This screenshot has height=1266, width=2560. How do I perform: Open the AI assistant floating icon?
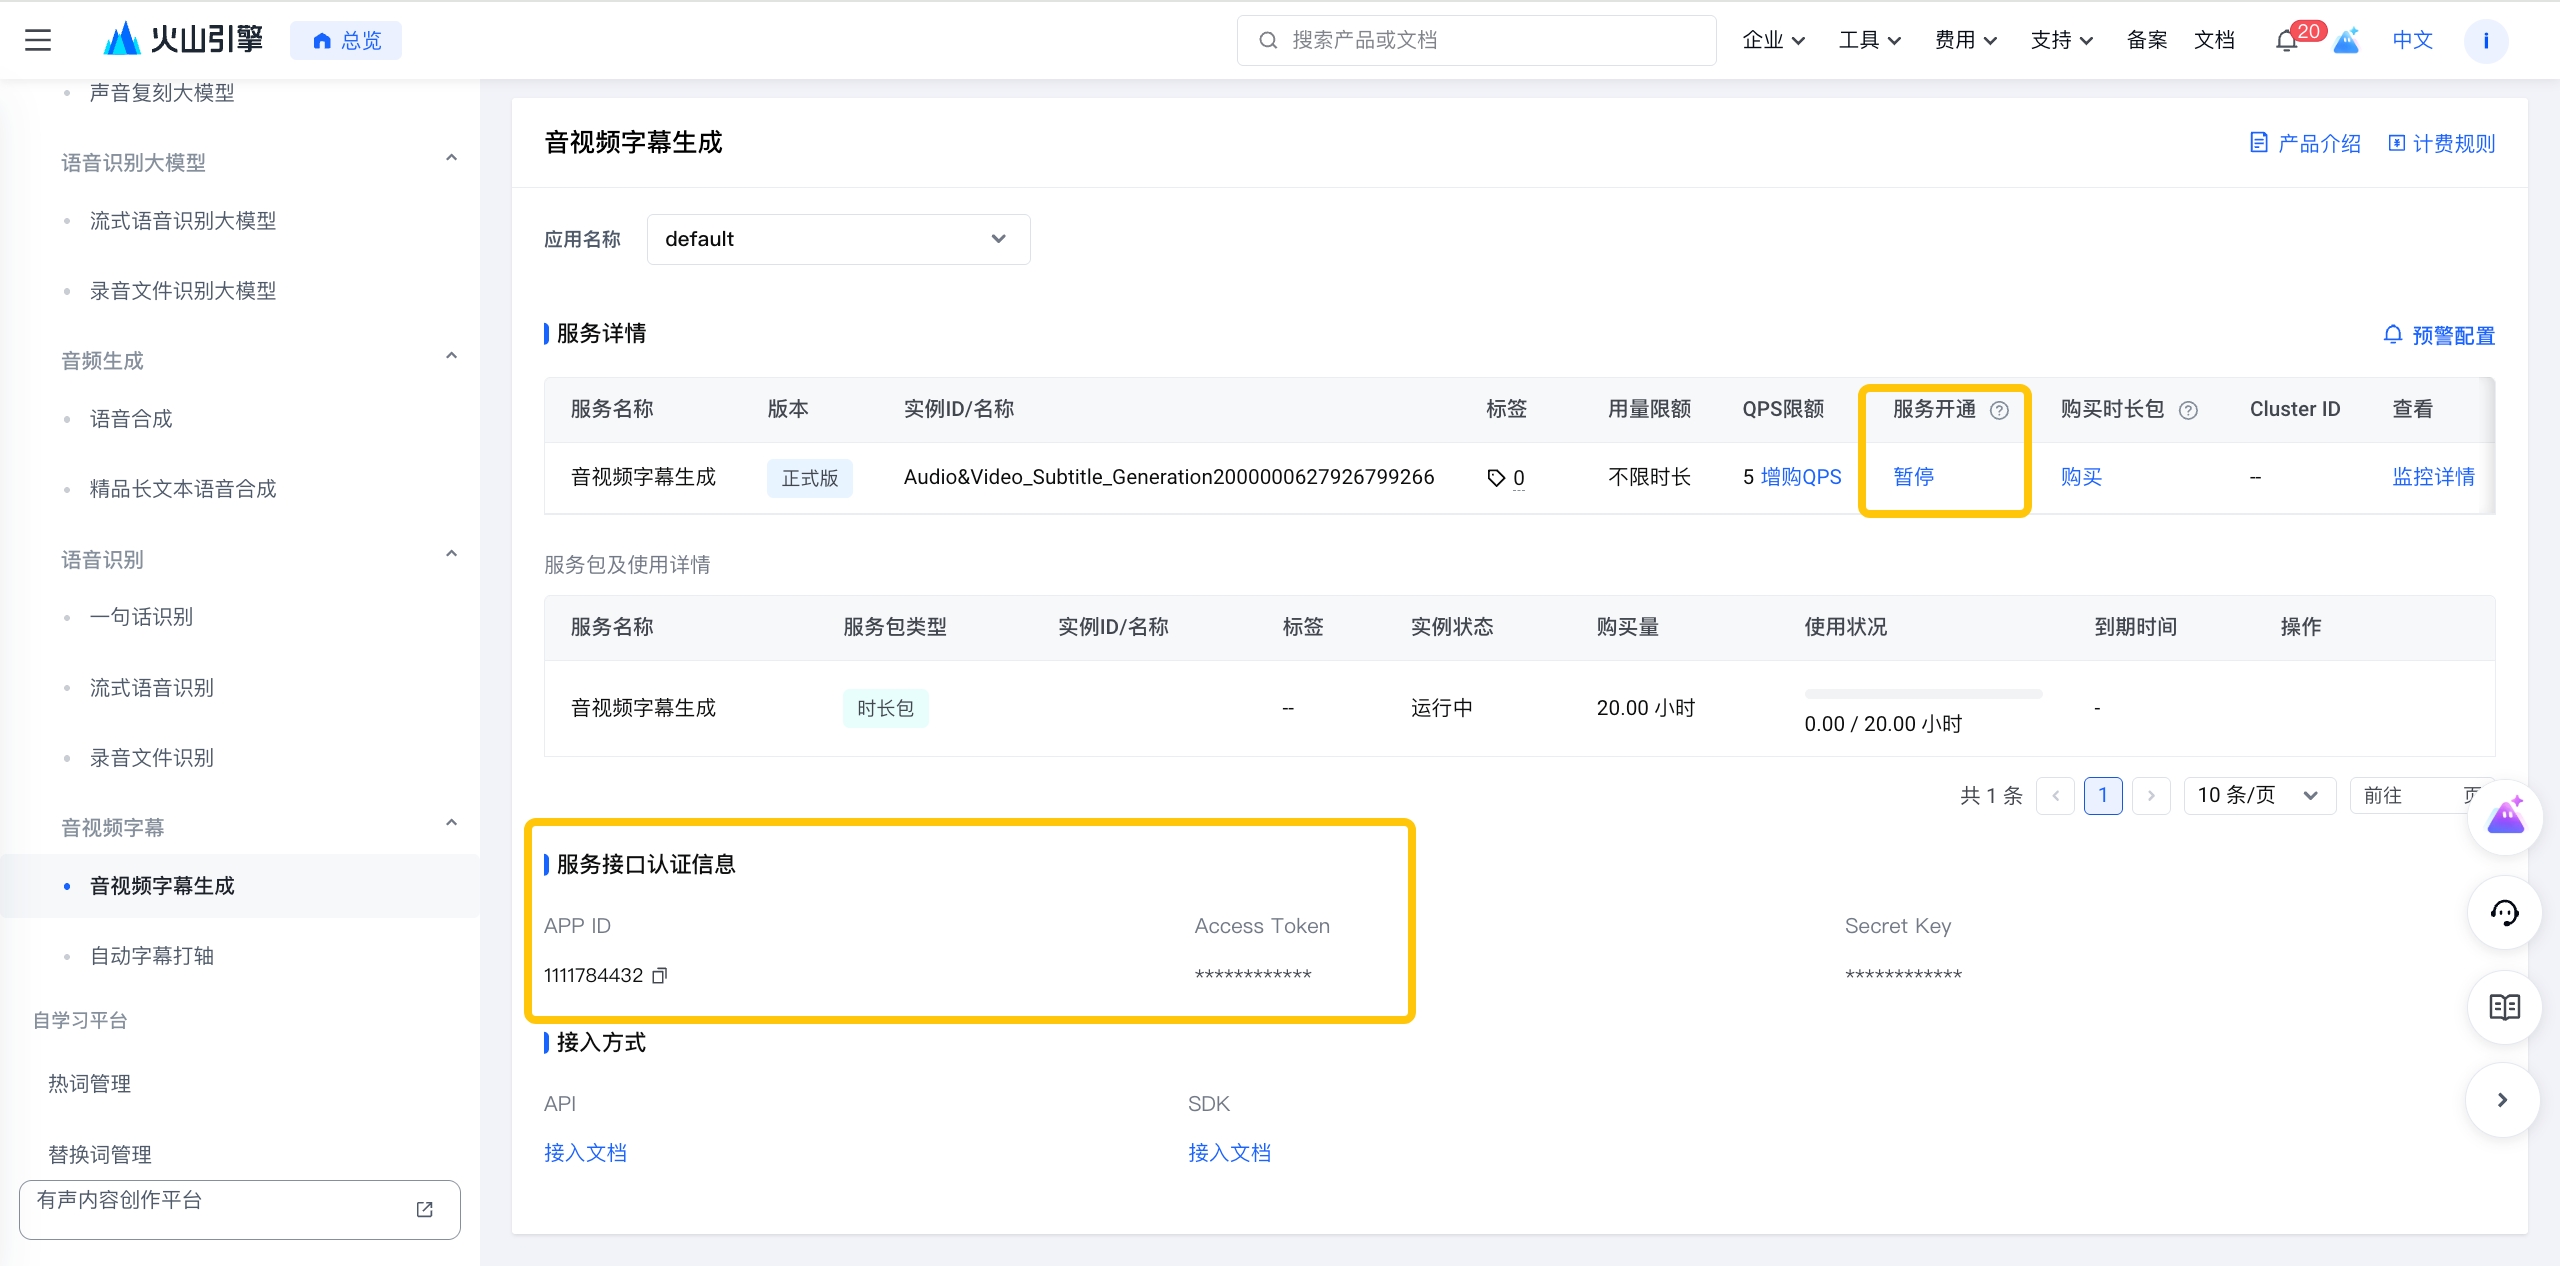point(2504,817)
